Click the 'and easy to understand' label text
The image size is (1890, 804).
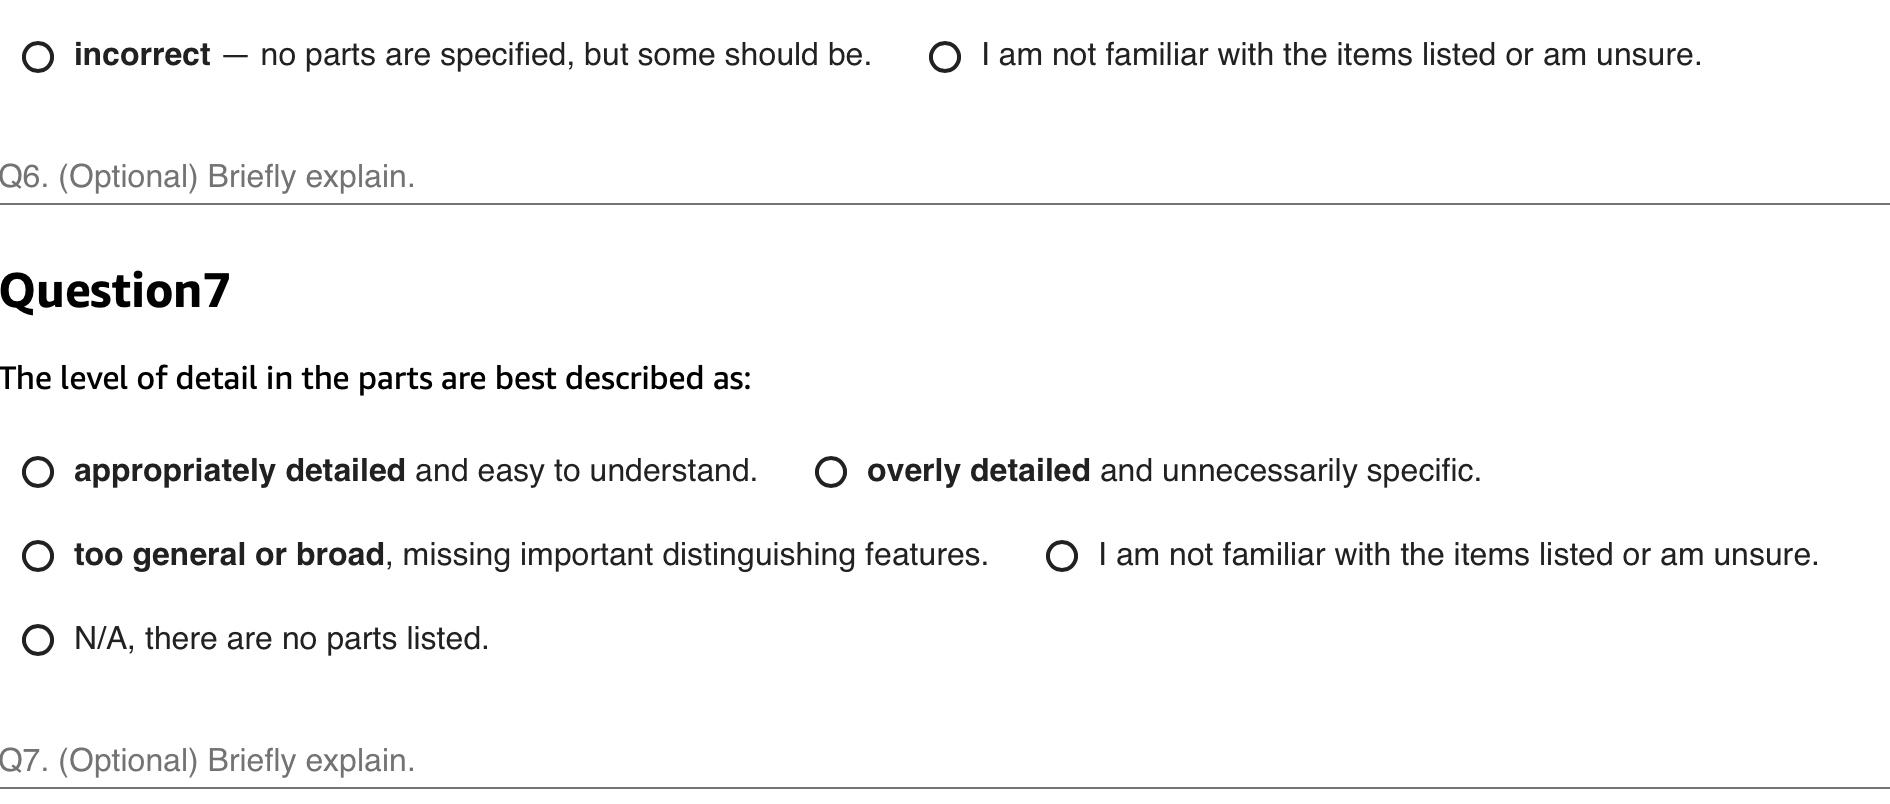586,471
